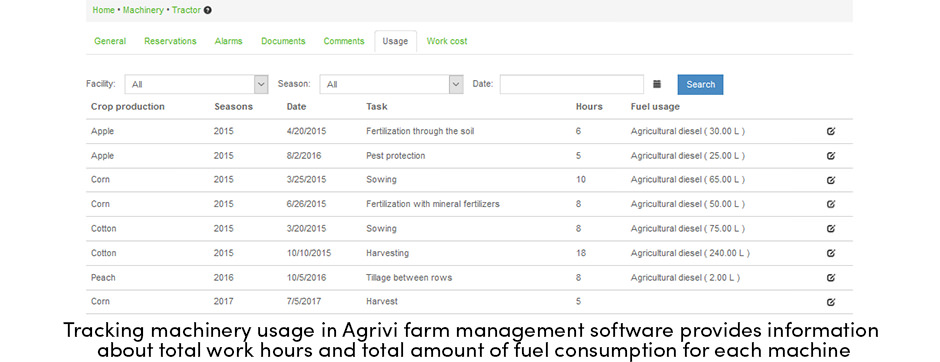Edit the Apple Pest protection row
The height and width of the screenshot is (362, 940).
831,156
